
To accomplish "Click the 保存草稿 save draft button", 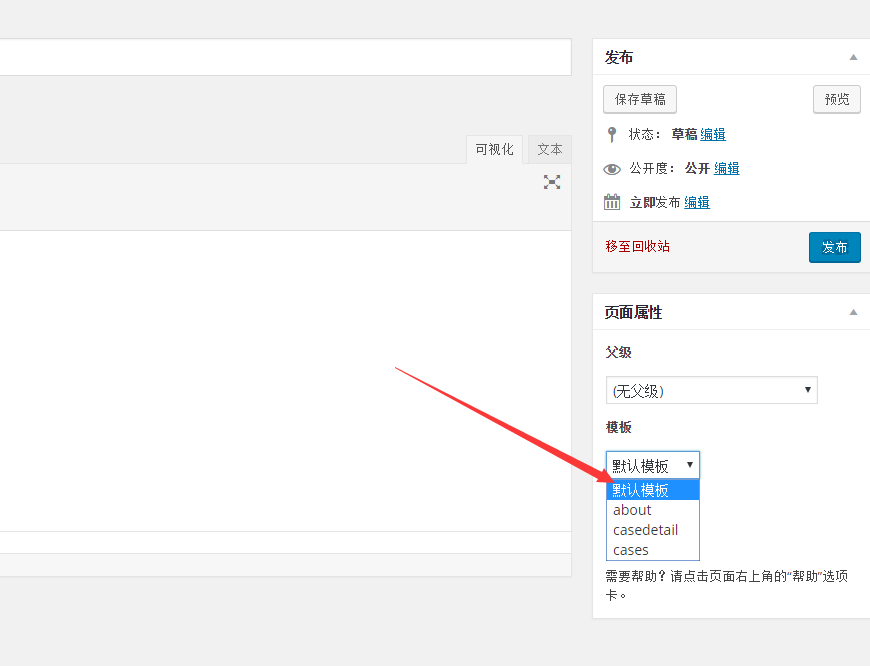I will pos(639,99).
